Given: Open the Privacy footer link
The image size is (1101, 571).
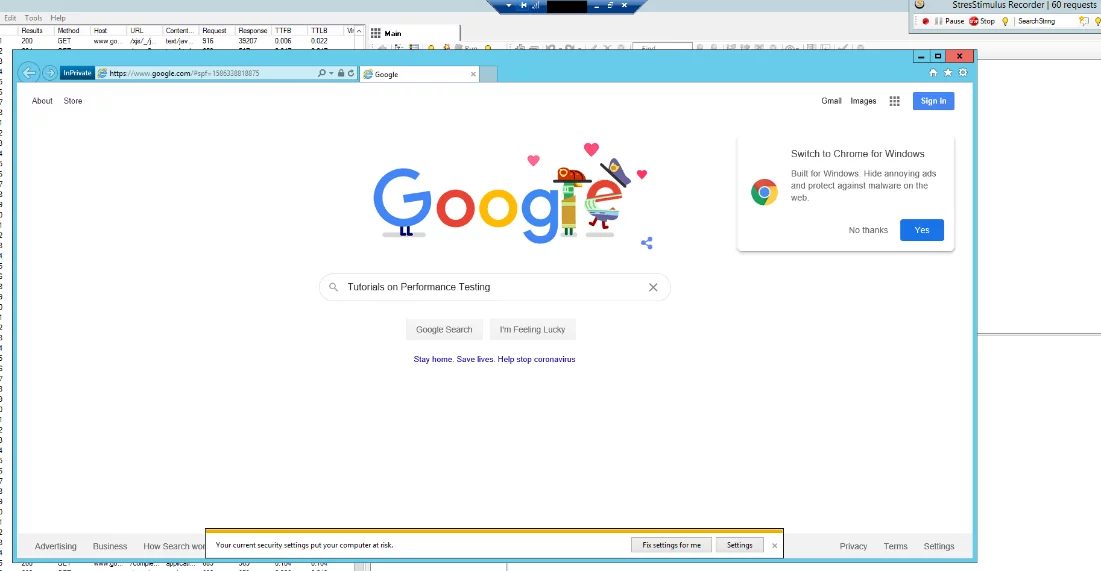Looking at the screenshot, I should pyautogui.click(x=853, y=546).
